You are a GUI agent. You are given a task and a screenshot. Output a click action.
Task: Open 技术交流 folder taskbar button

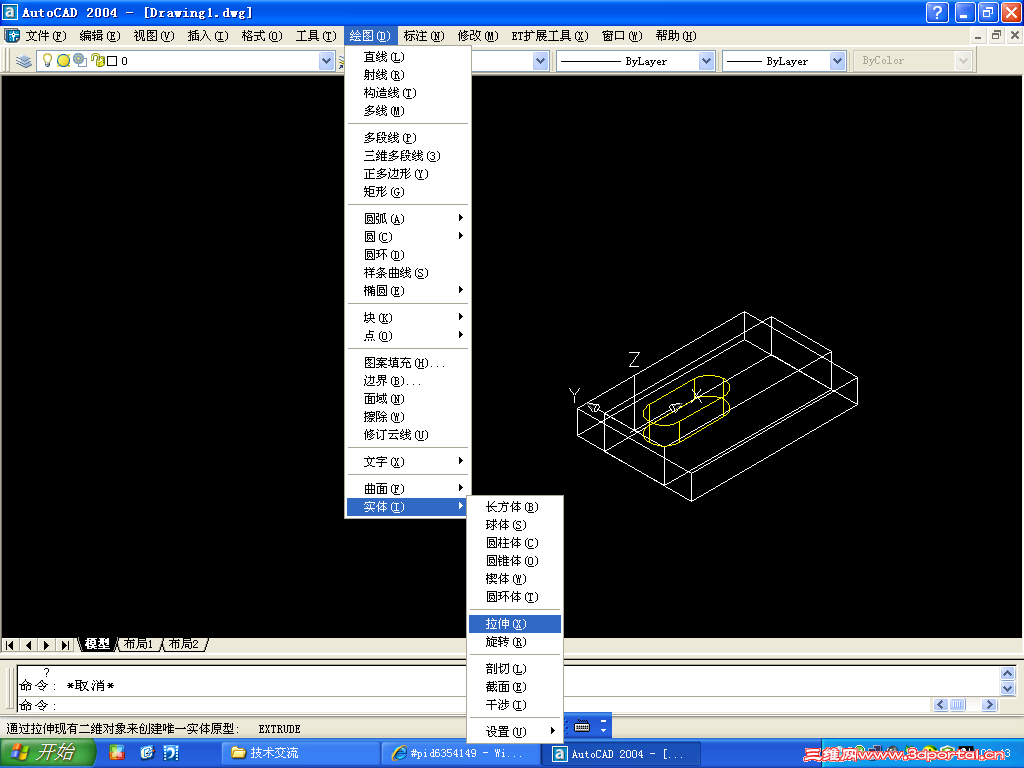tap(300, 754)
